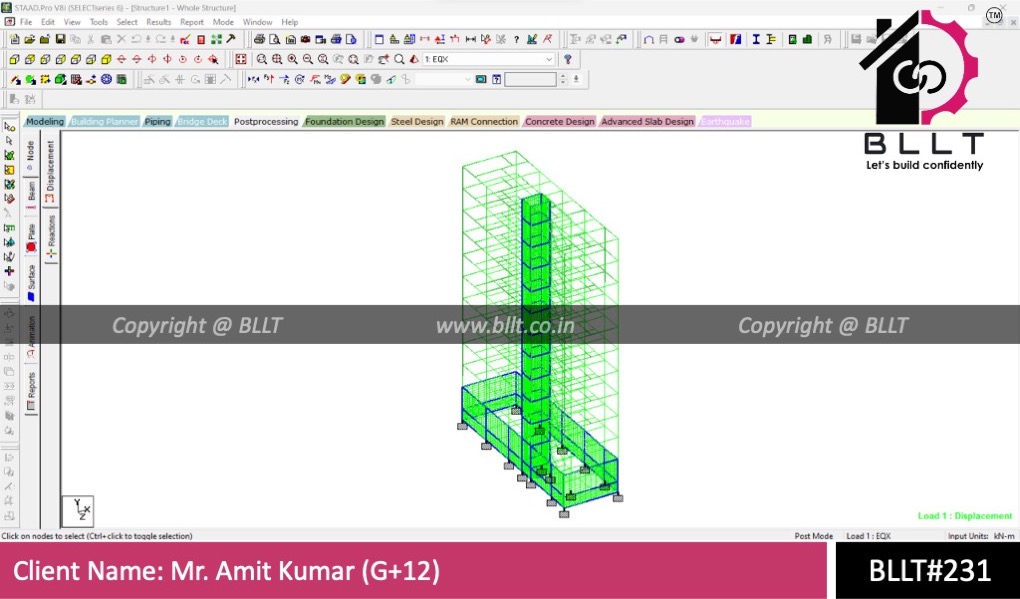Select the Reactions sub-page tab
Image resolution: width=1020 pixels, height=599 pixels.
tap(51, 237)
